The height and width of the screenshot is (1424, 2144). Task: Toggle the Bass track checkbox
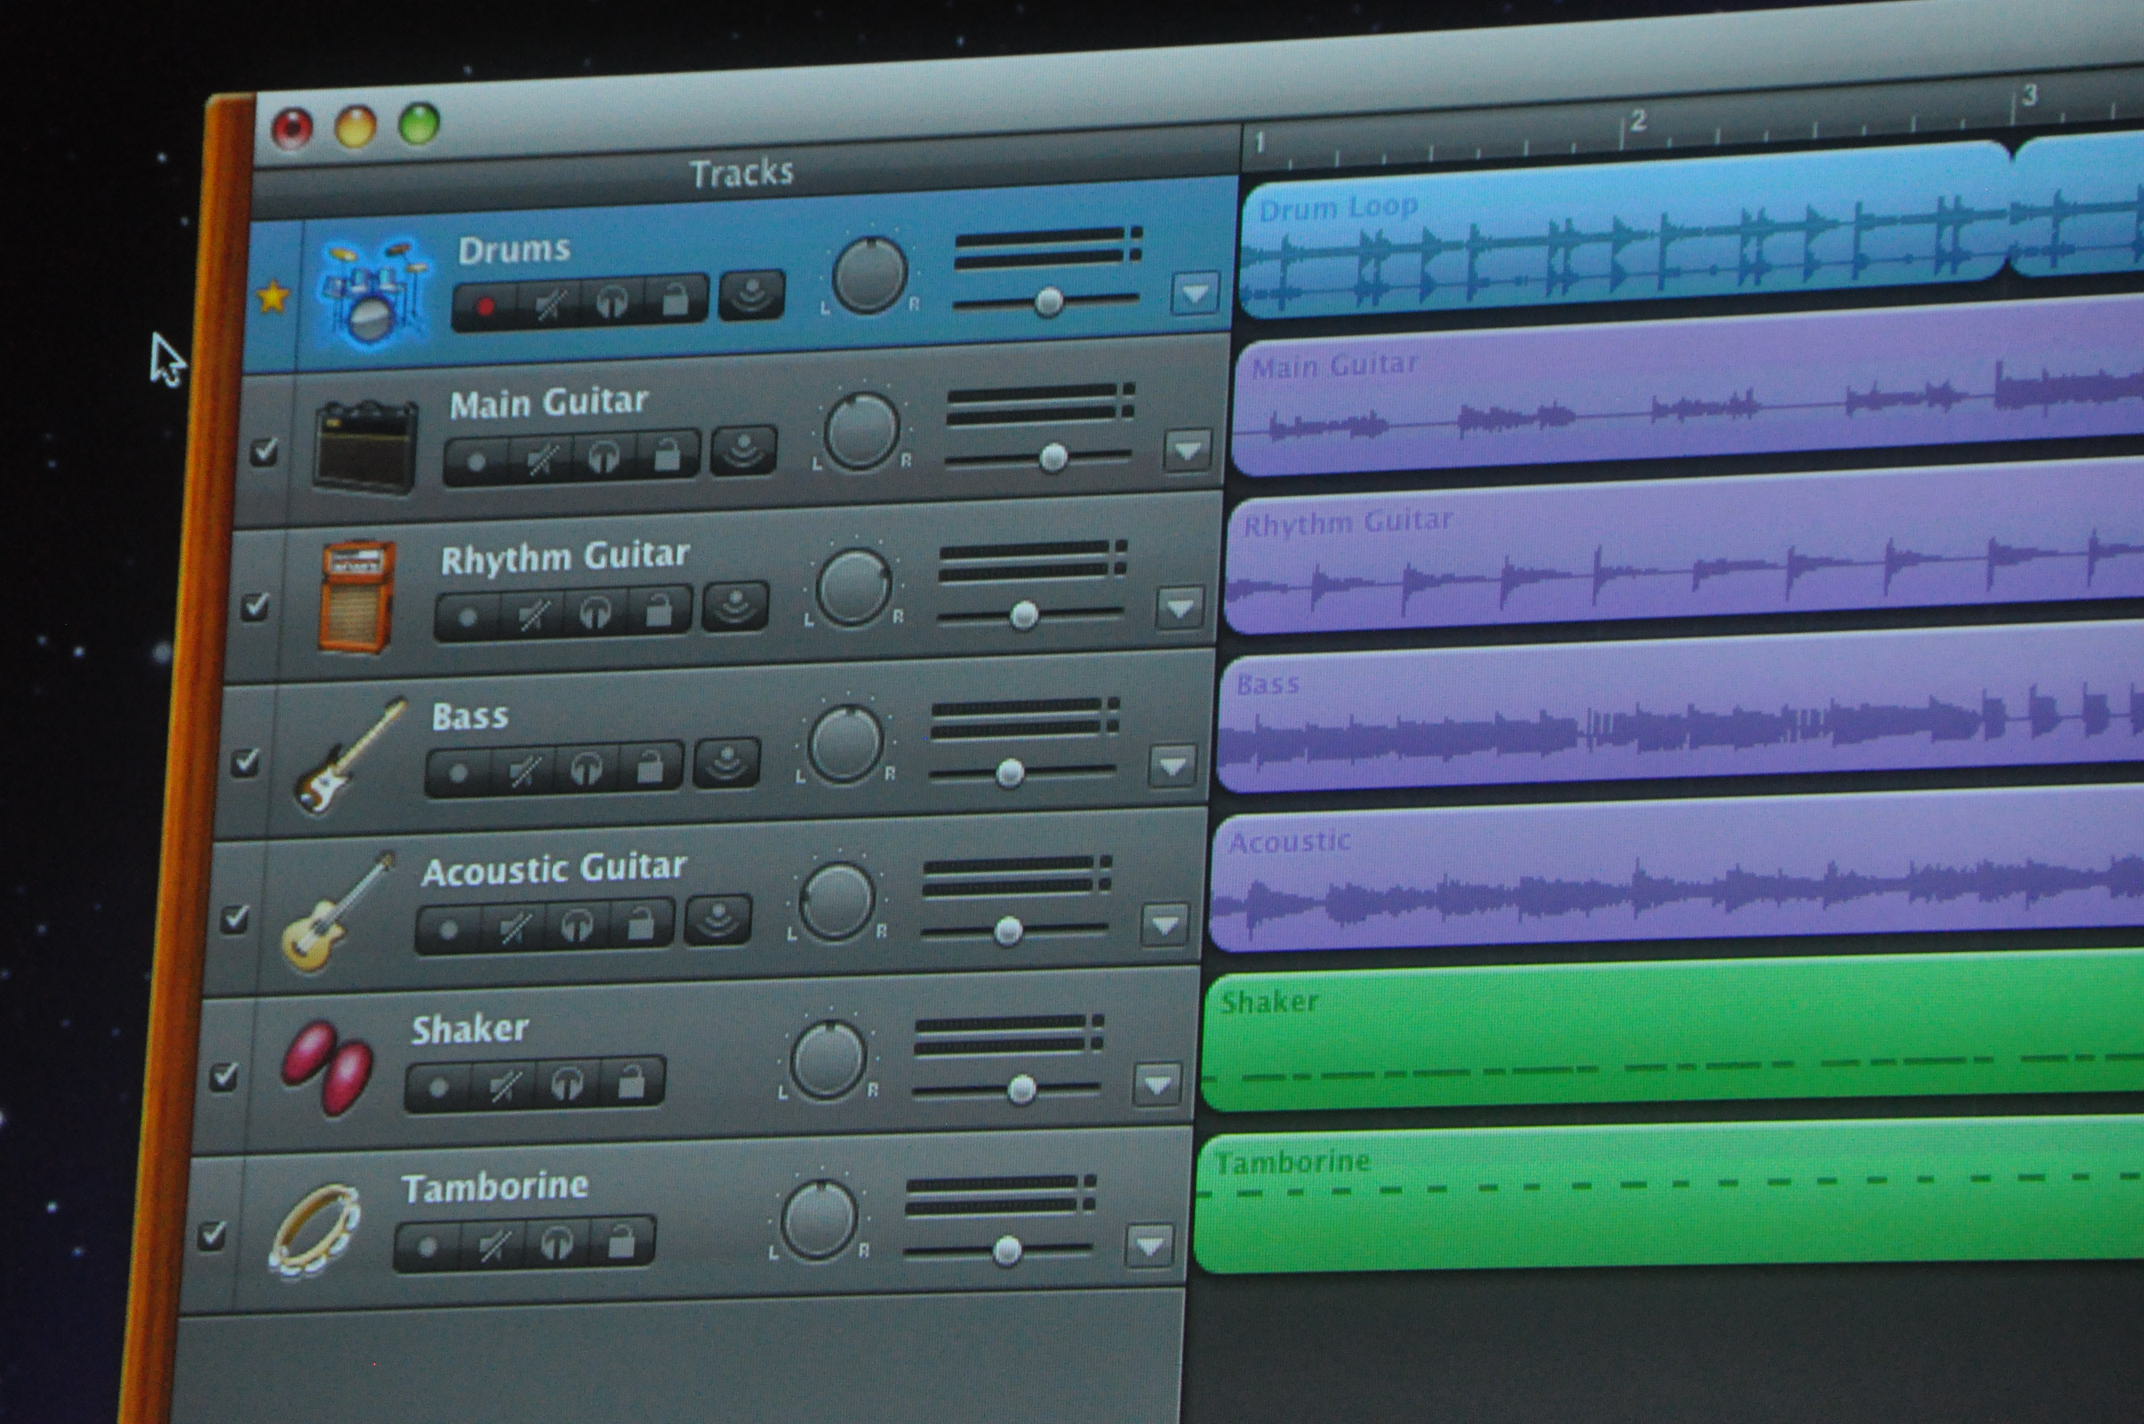[x=246, y=762]
